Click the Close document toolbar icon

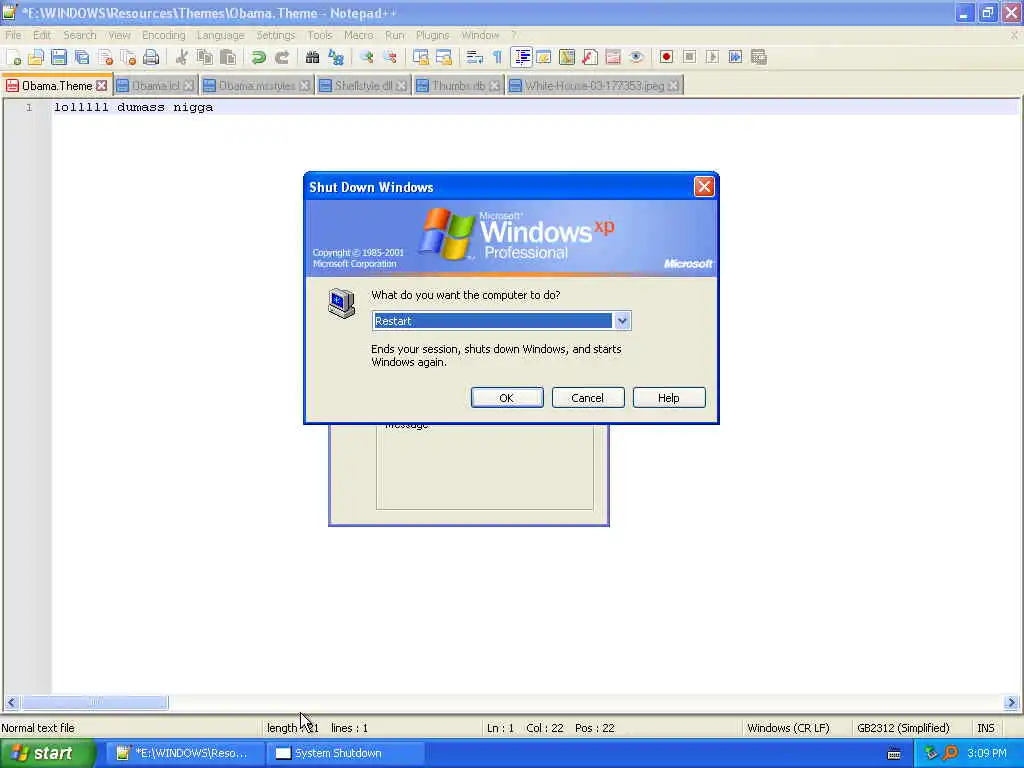[x=105, y=57]
